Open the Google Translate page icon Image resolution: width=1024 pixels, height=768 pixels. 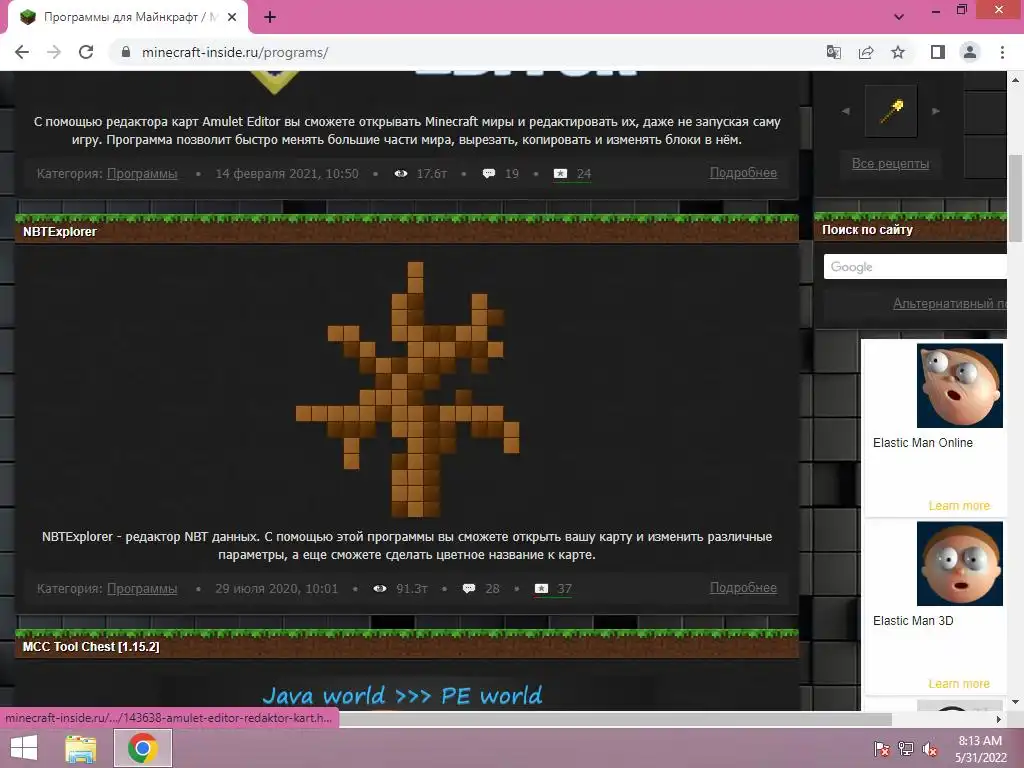tap(834, 52)
